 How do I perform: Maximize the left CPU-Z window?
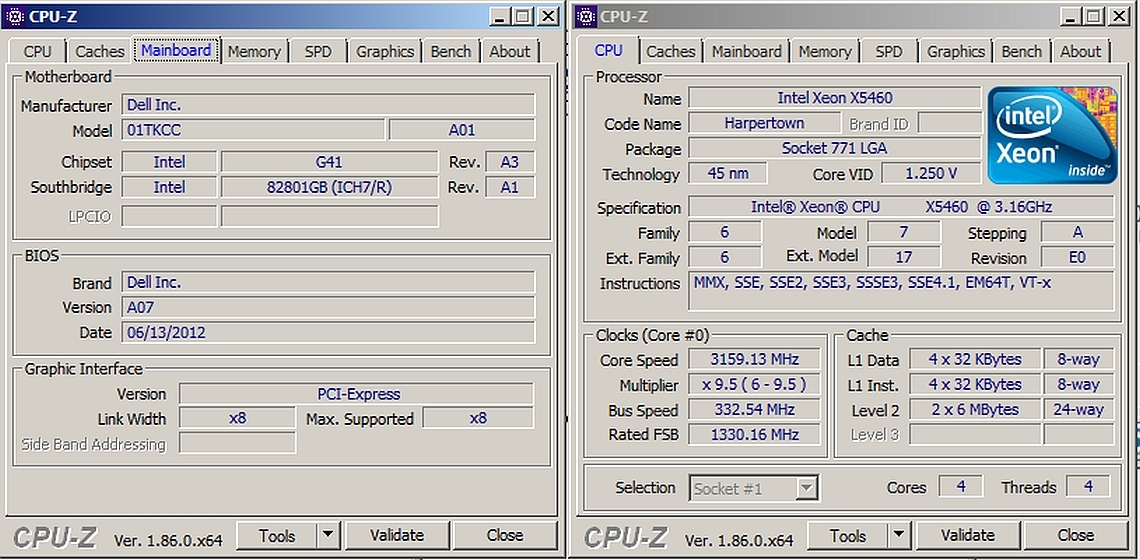pos(522,16)
